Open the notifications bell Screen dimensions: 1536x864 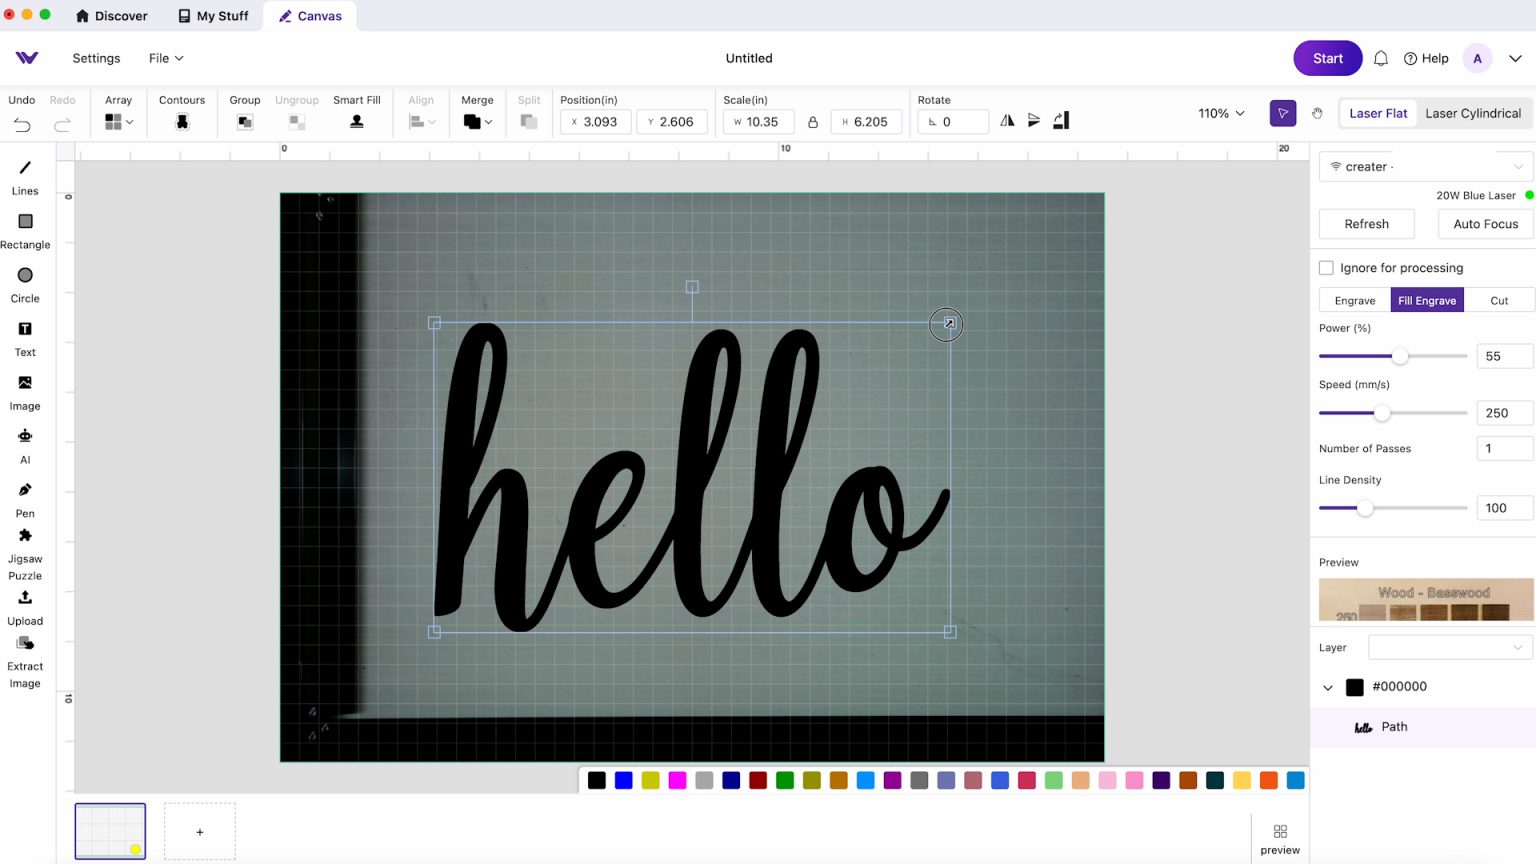[1381, 59]
